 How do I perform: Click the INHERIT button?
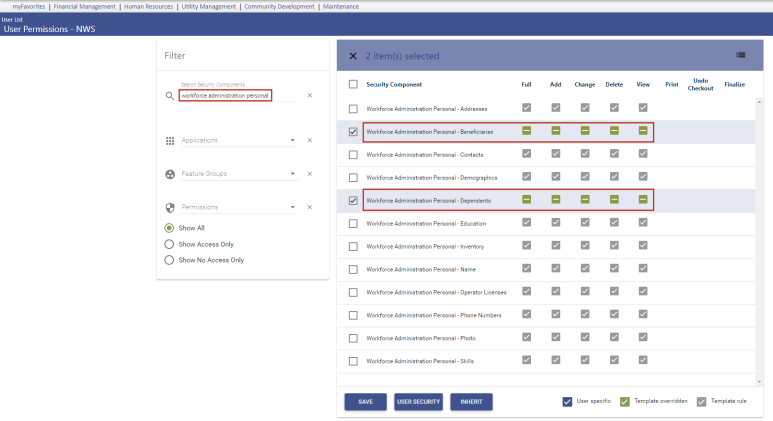click(471, 402)
